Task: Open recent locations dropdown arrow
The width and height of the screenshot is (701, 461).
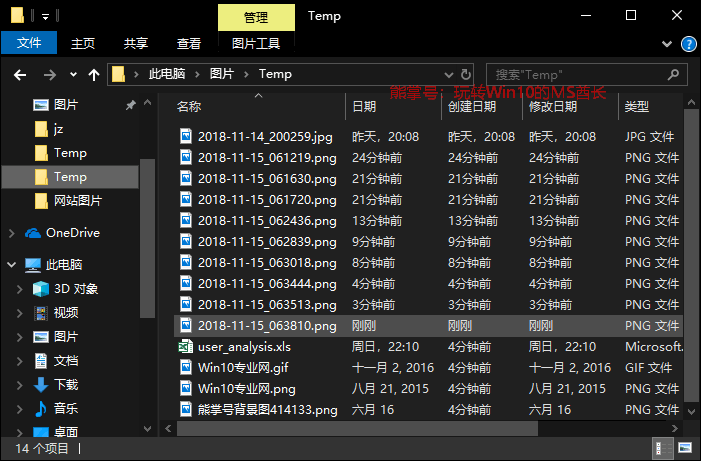Action: [x=73, y=75]
